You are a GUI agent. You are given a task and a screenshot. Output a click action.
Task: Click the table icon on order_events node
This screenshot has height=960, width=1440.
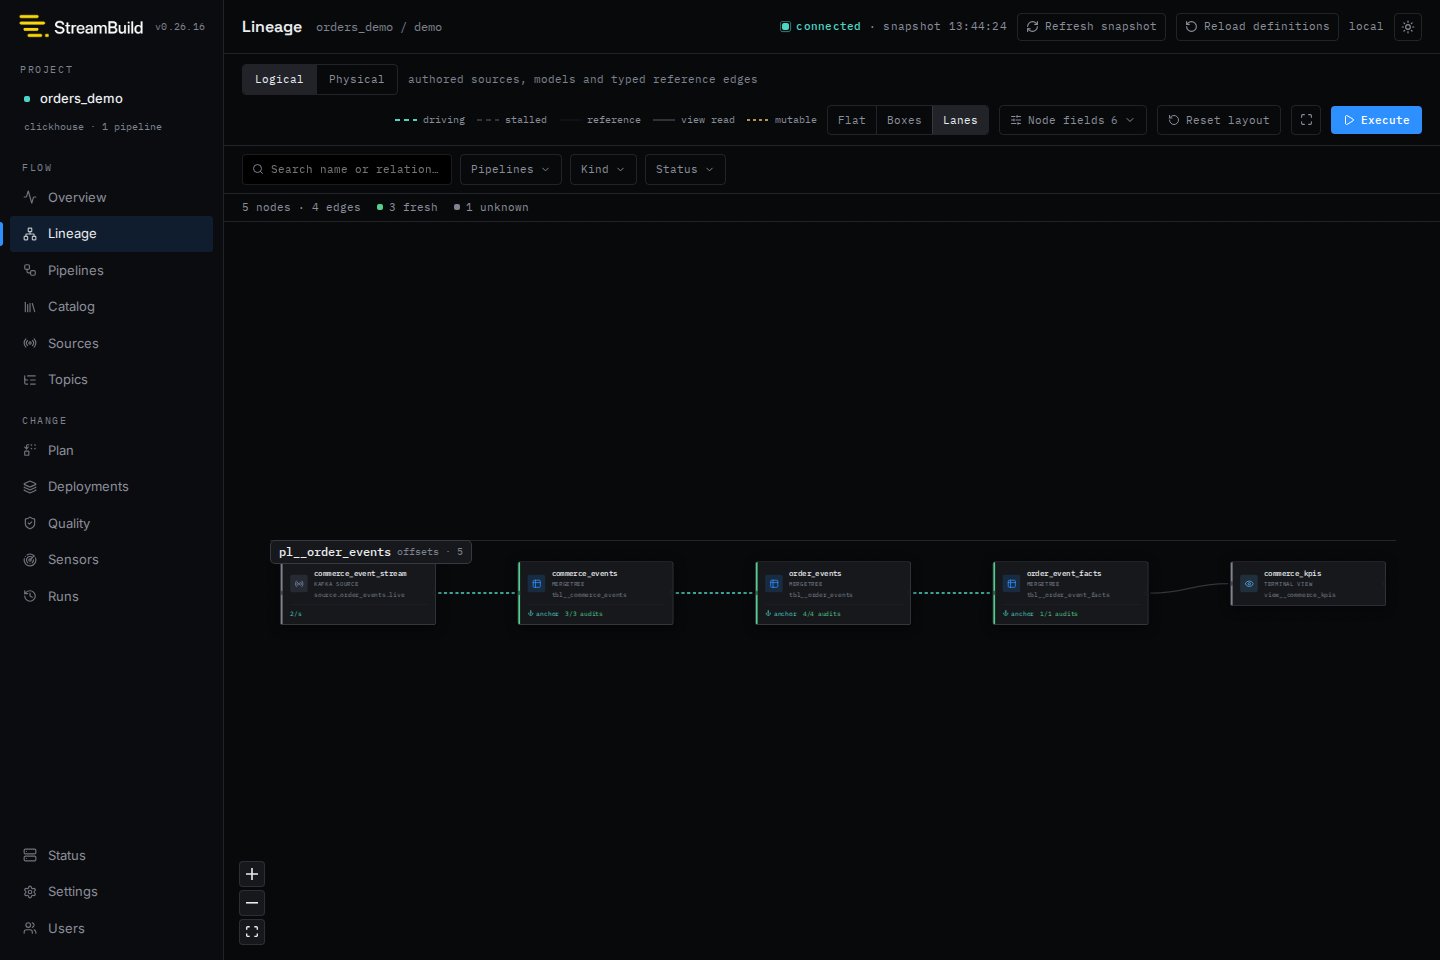(774, 584)
